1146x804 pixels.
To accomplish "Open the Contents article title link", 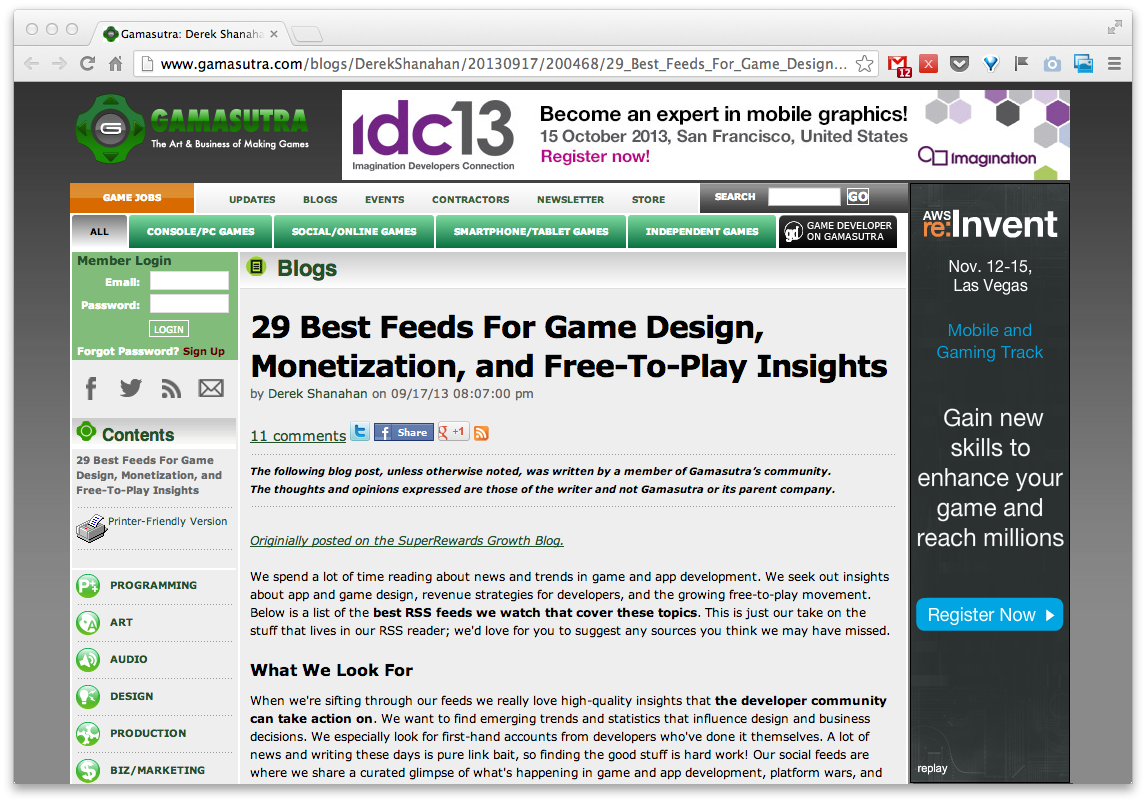I will (x=149, y=475).
